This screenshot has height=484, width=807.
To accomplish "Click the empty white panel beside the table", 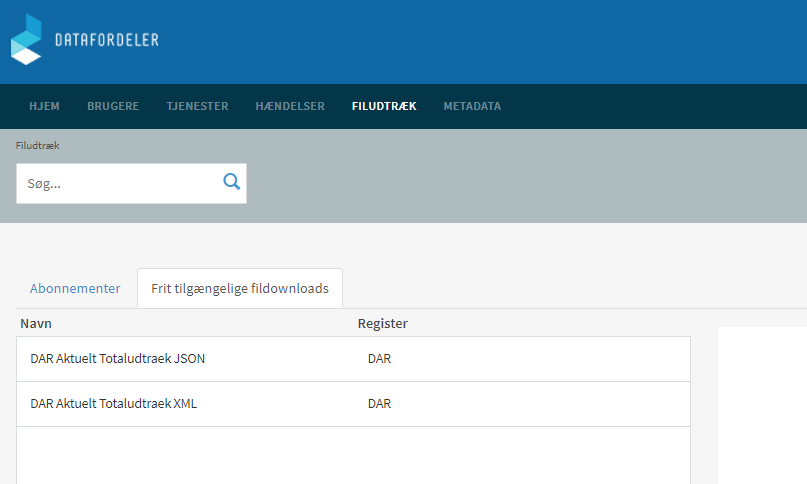I will [762, 405].
